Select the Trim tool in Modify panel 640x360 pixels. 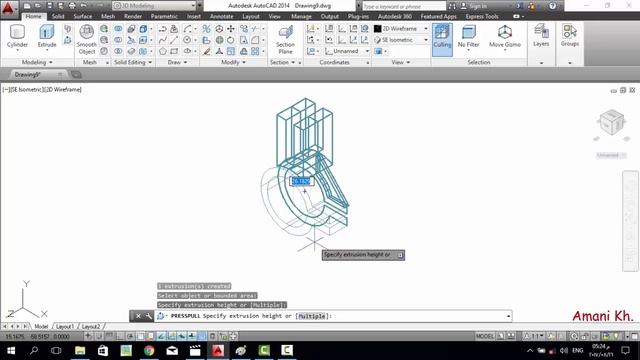click(255, 29)
